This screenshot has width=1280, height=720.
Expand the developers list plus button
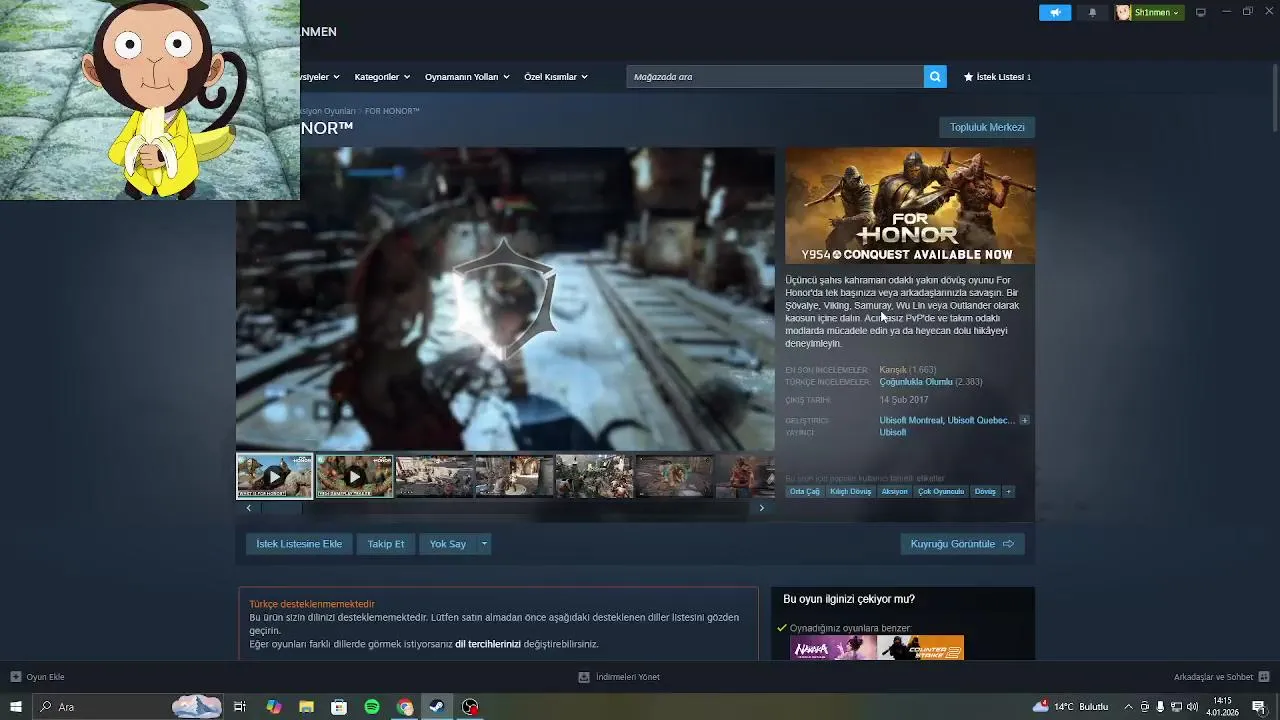1024,420
